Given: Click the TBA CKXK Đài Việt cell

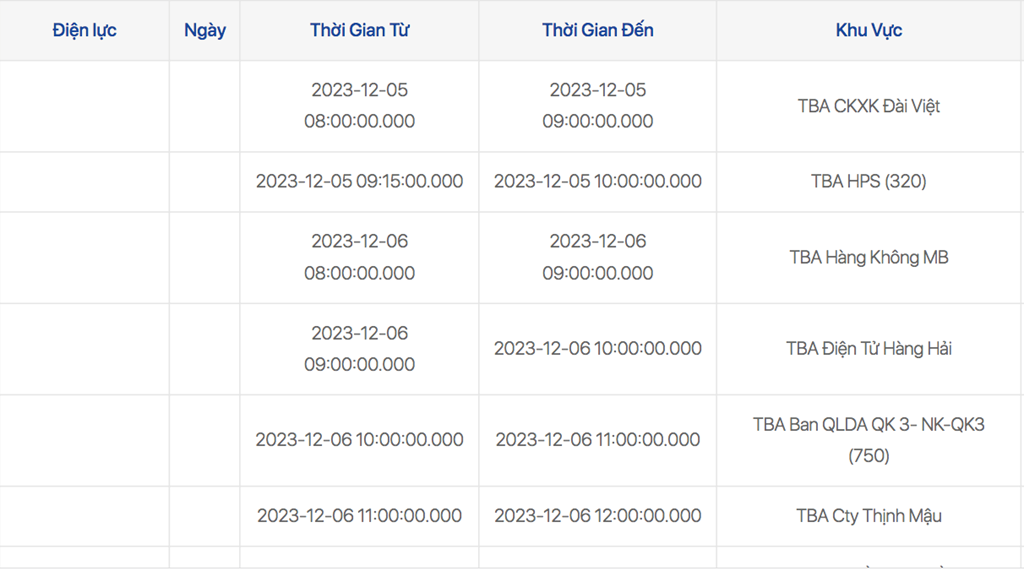Looking at the screenshot, I should pos(869,106).
